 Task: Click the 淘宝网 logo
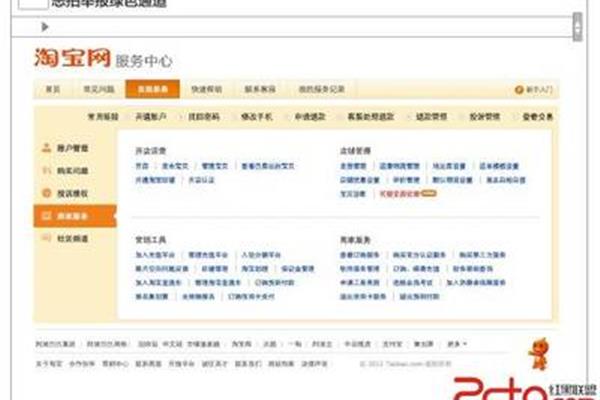point(72,58)
